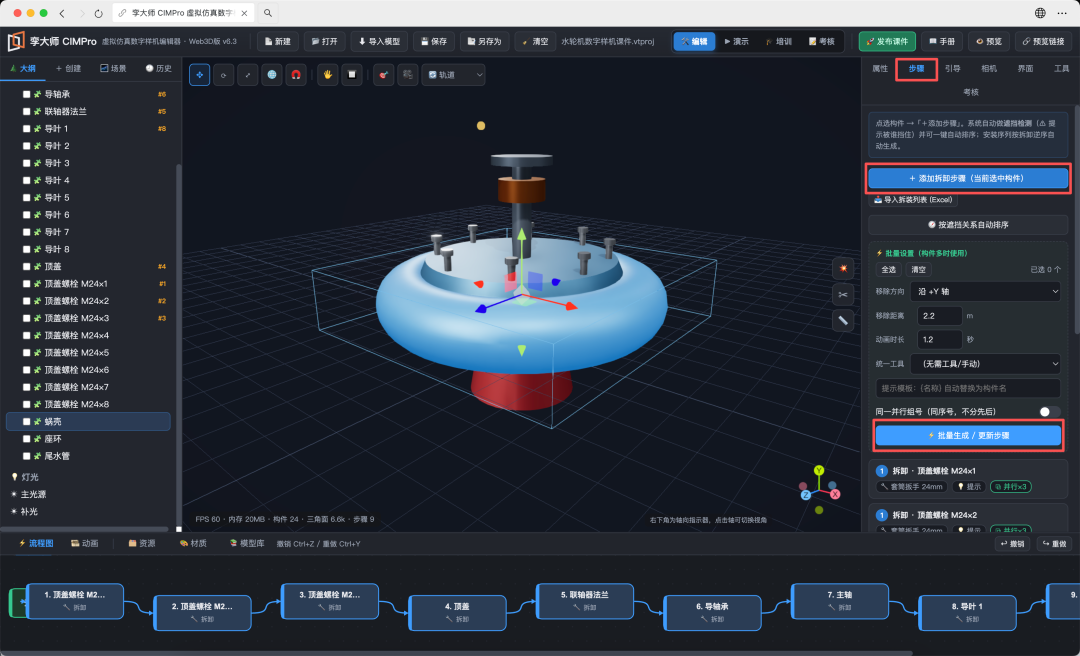Screen dimensions: 1080x656
Task: Select the 7. 主轴 flowchart node
Action: [x=840, y=601]
